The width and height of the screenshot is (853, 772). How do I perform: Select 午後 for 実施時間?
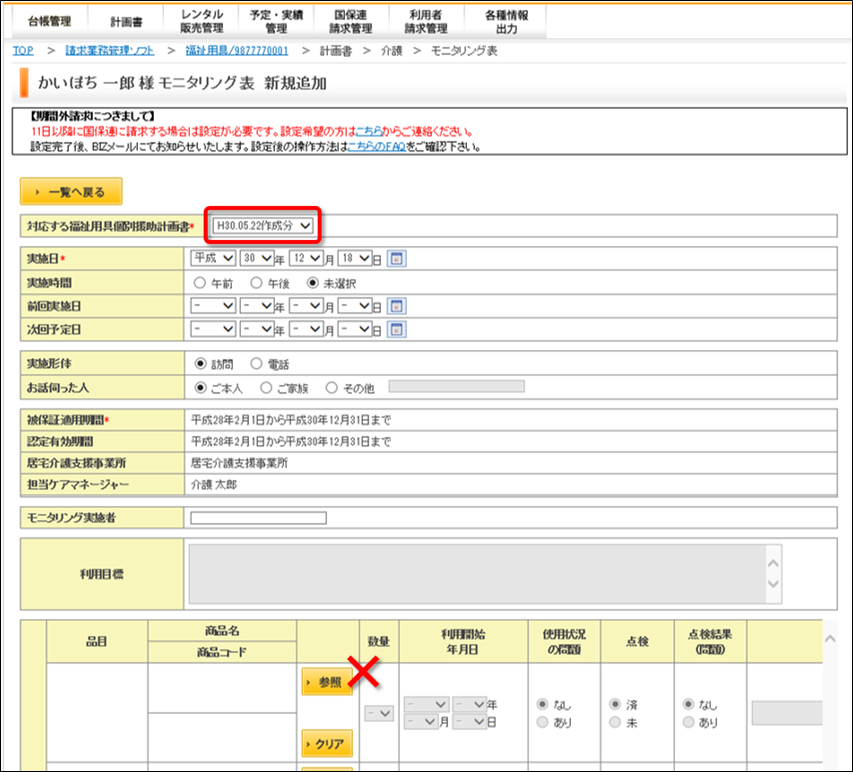click(x=256, y=283)
